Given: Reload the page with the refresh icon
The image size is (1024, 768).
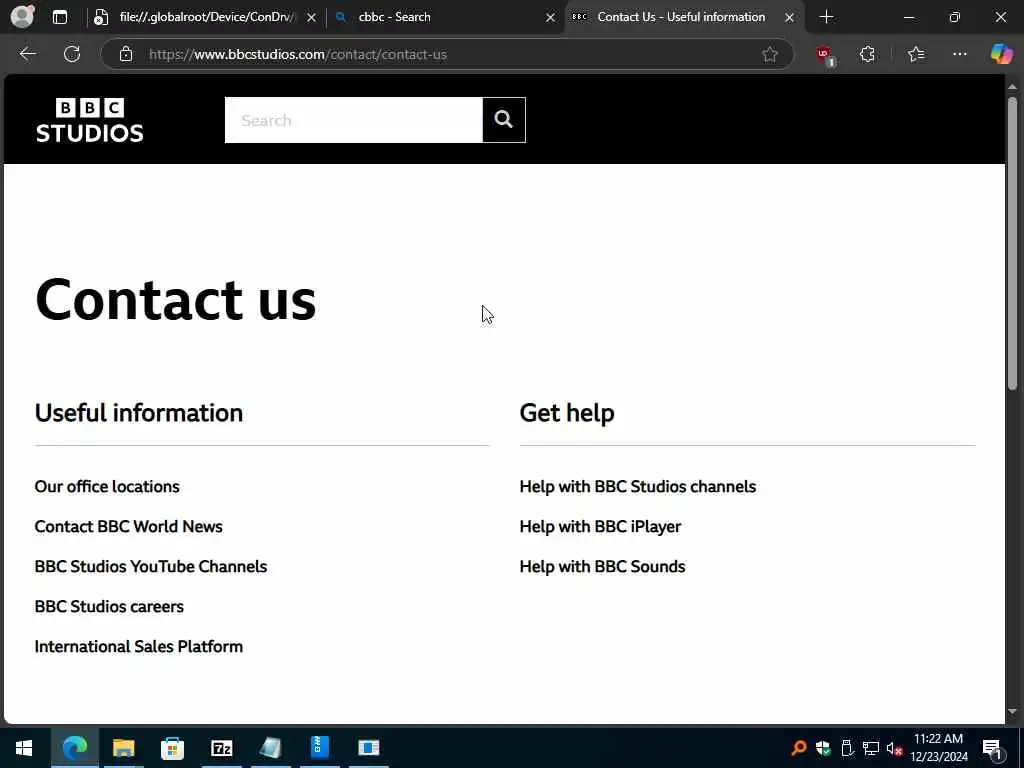Looking at the screenshot, I should point(72,54).
